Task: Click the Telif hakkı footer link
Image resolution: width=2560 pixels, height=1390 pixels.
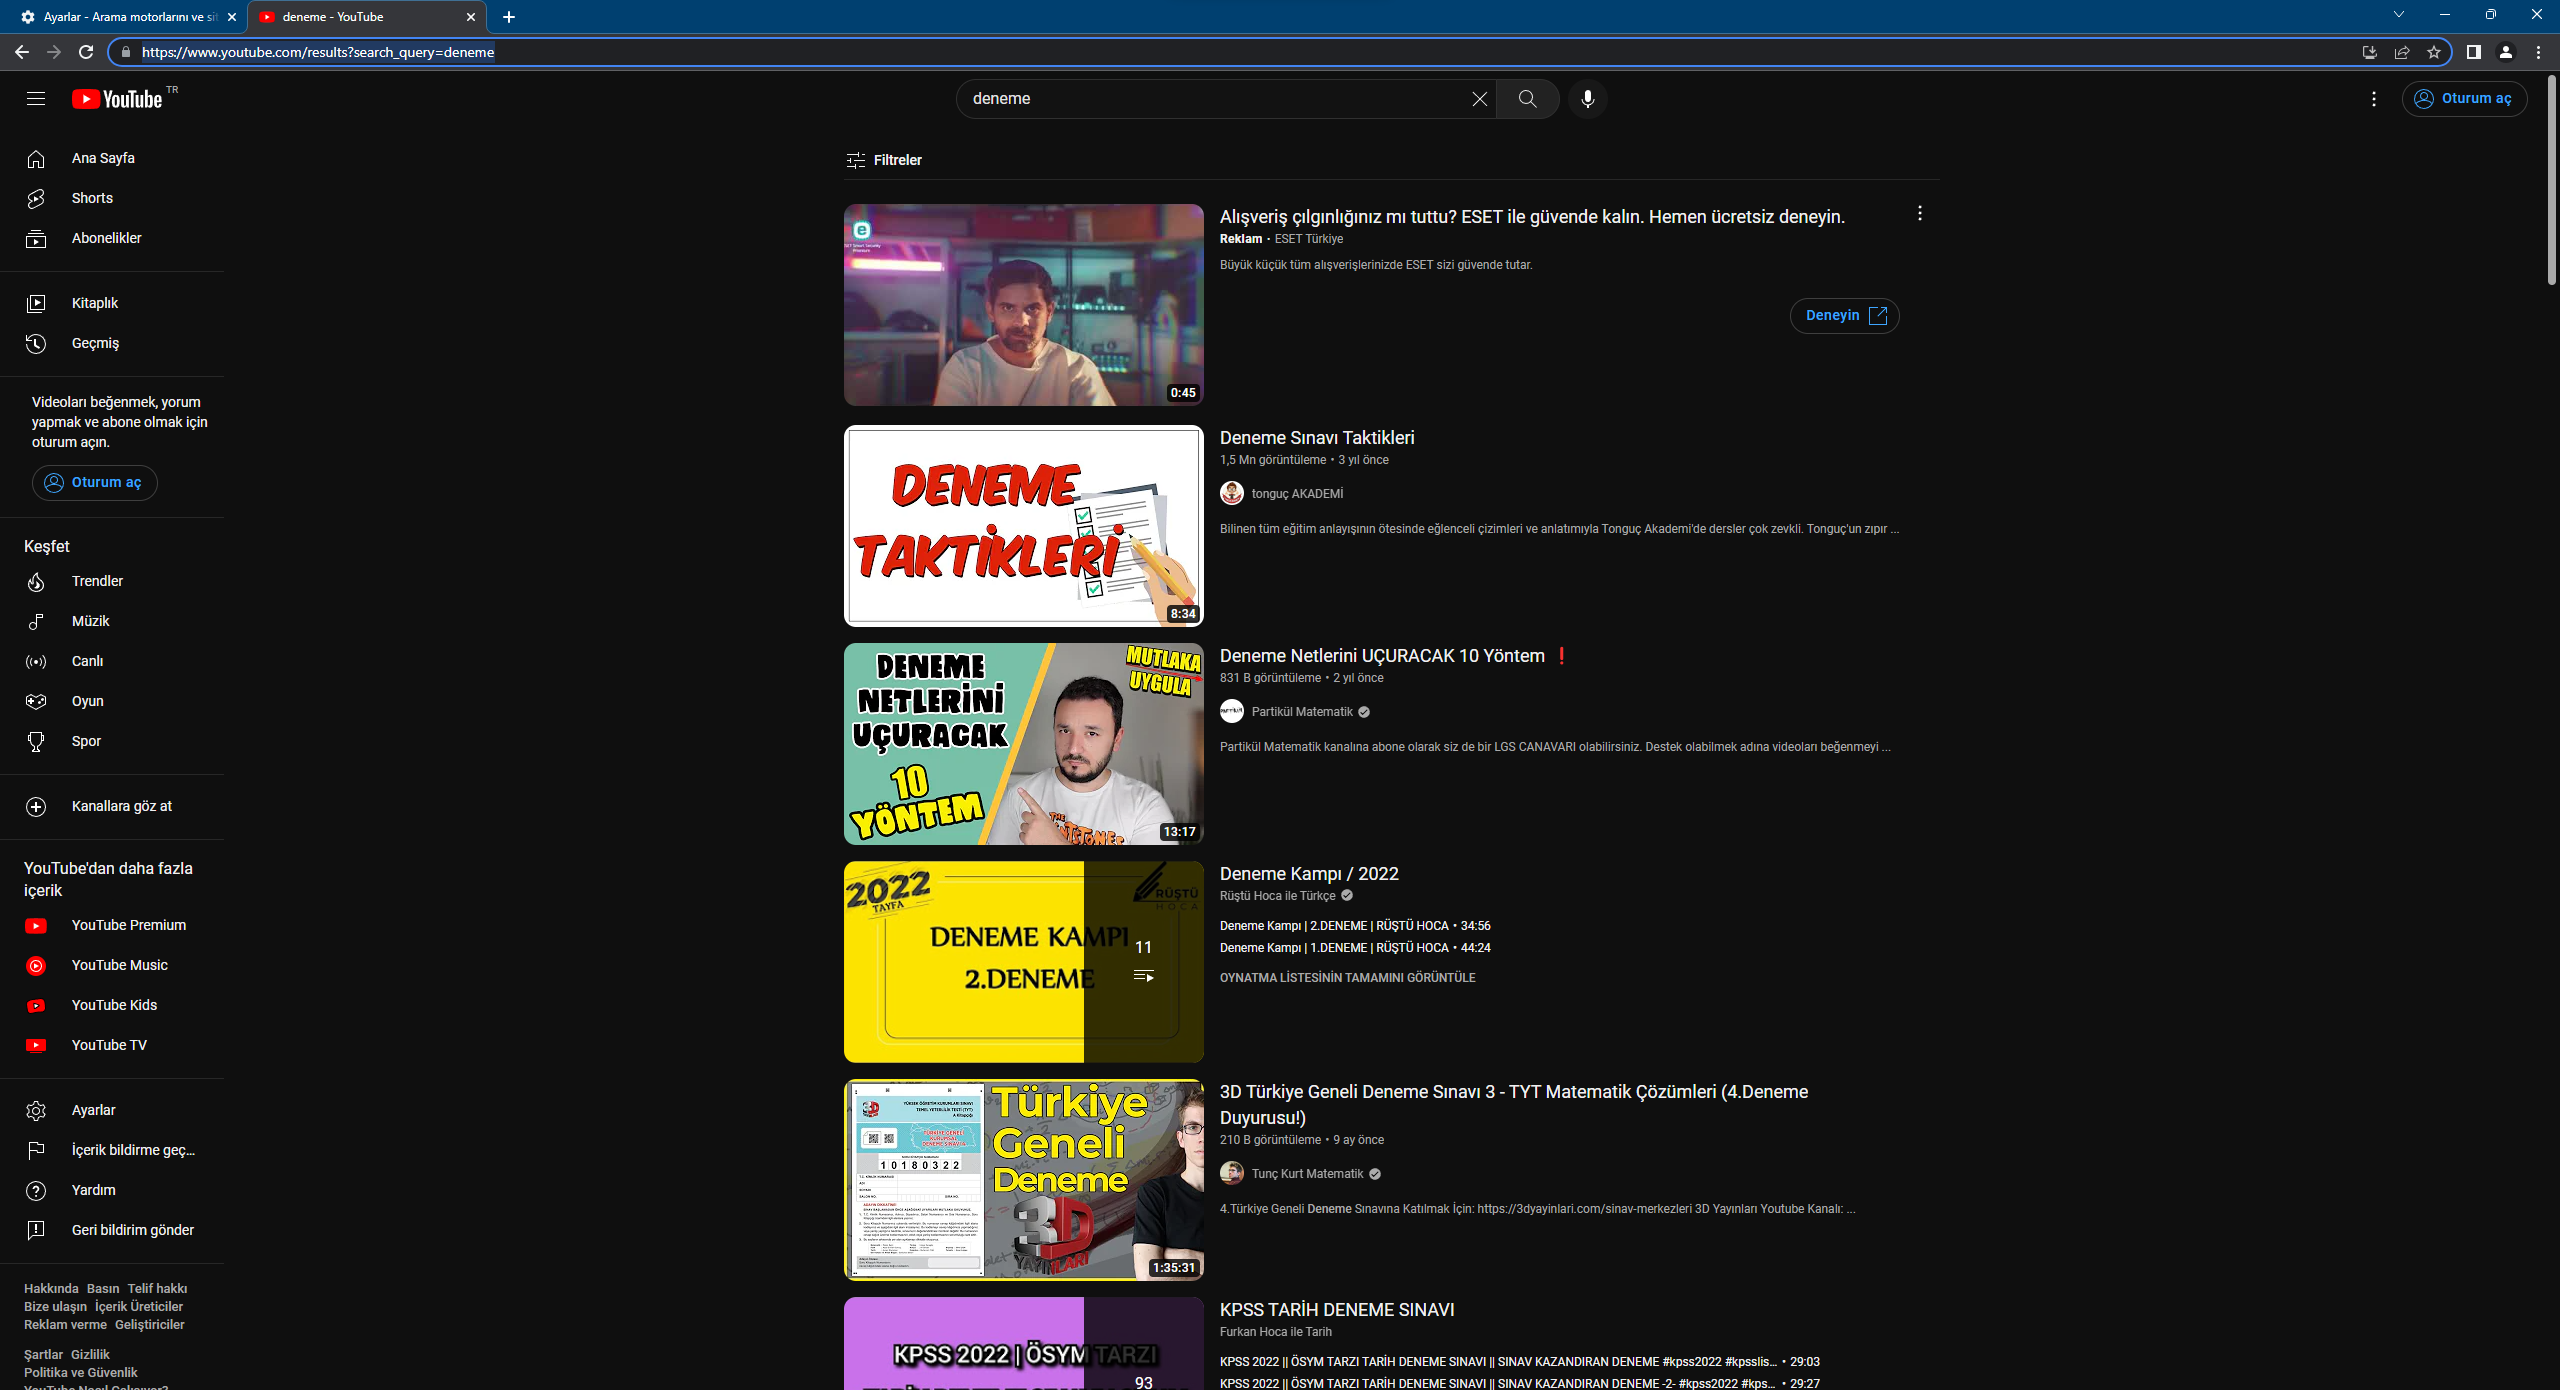Action: [x=157, y=1289]
